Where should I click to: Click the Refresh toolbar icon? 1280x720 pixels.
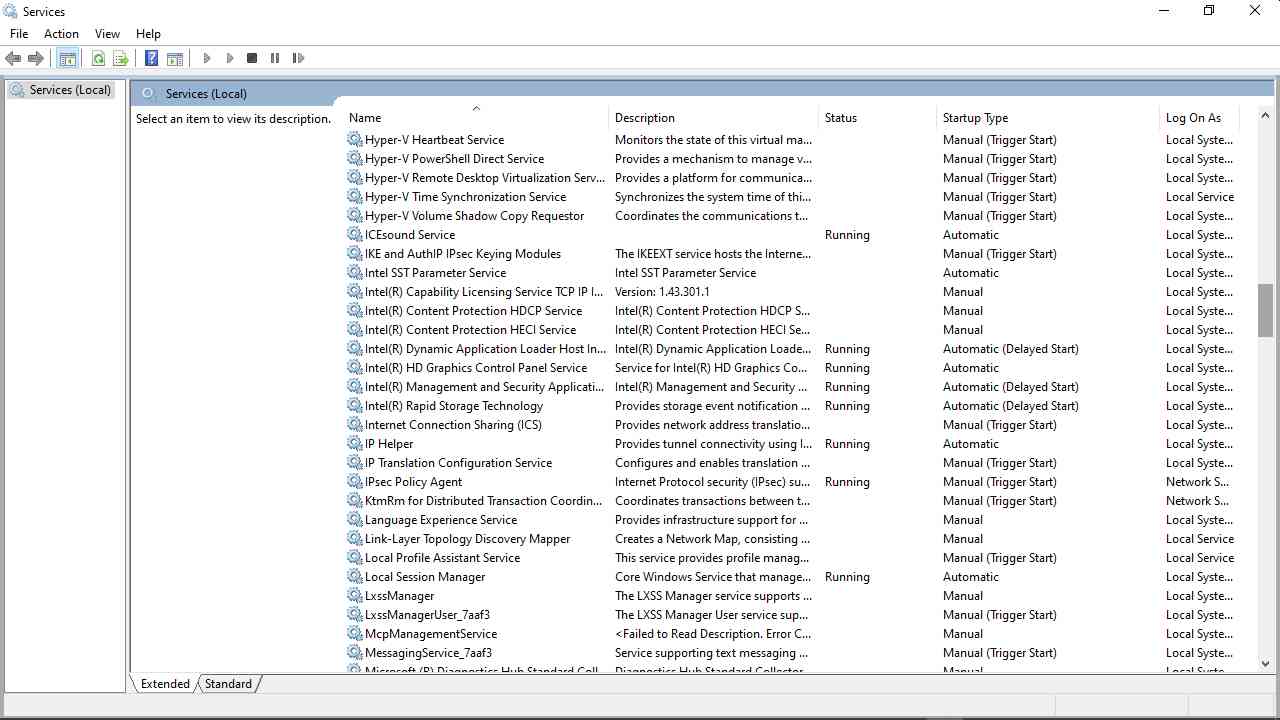(x=98, y=59)
